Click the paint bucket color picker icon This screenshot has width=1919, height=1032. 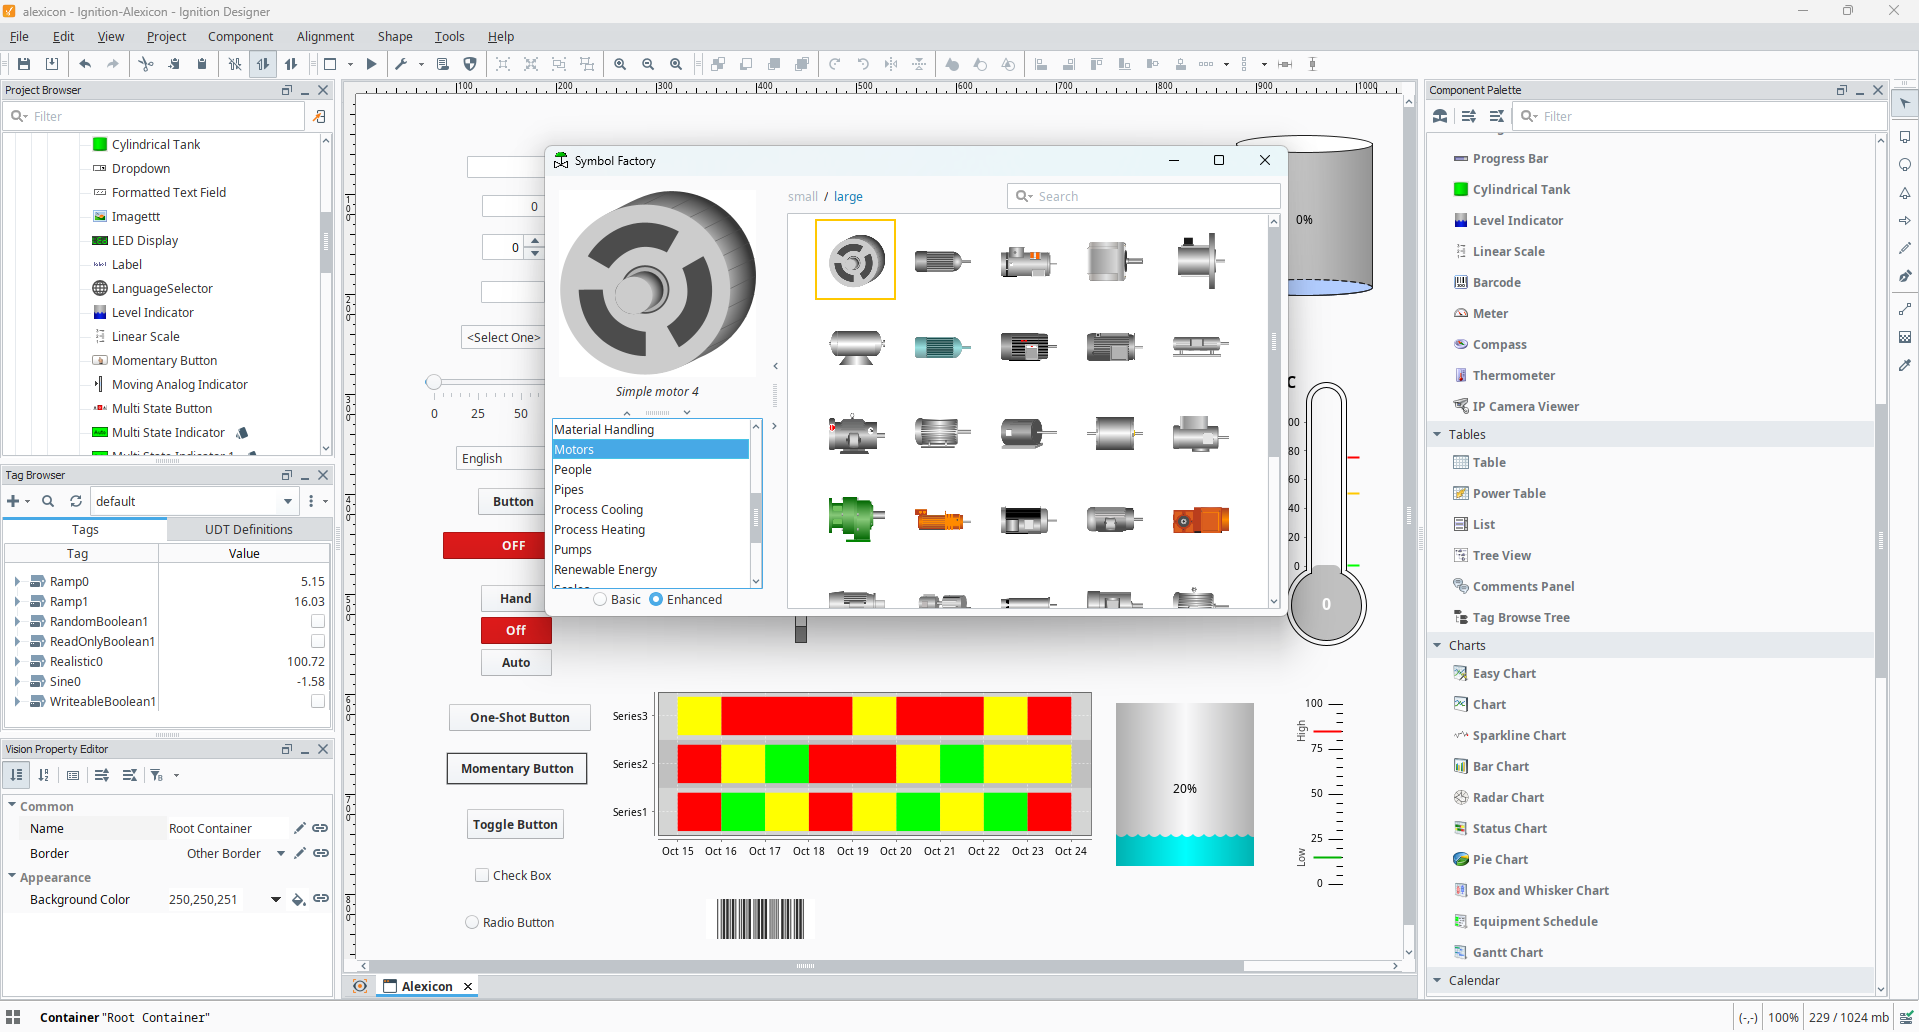click(x=298, y=899)
